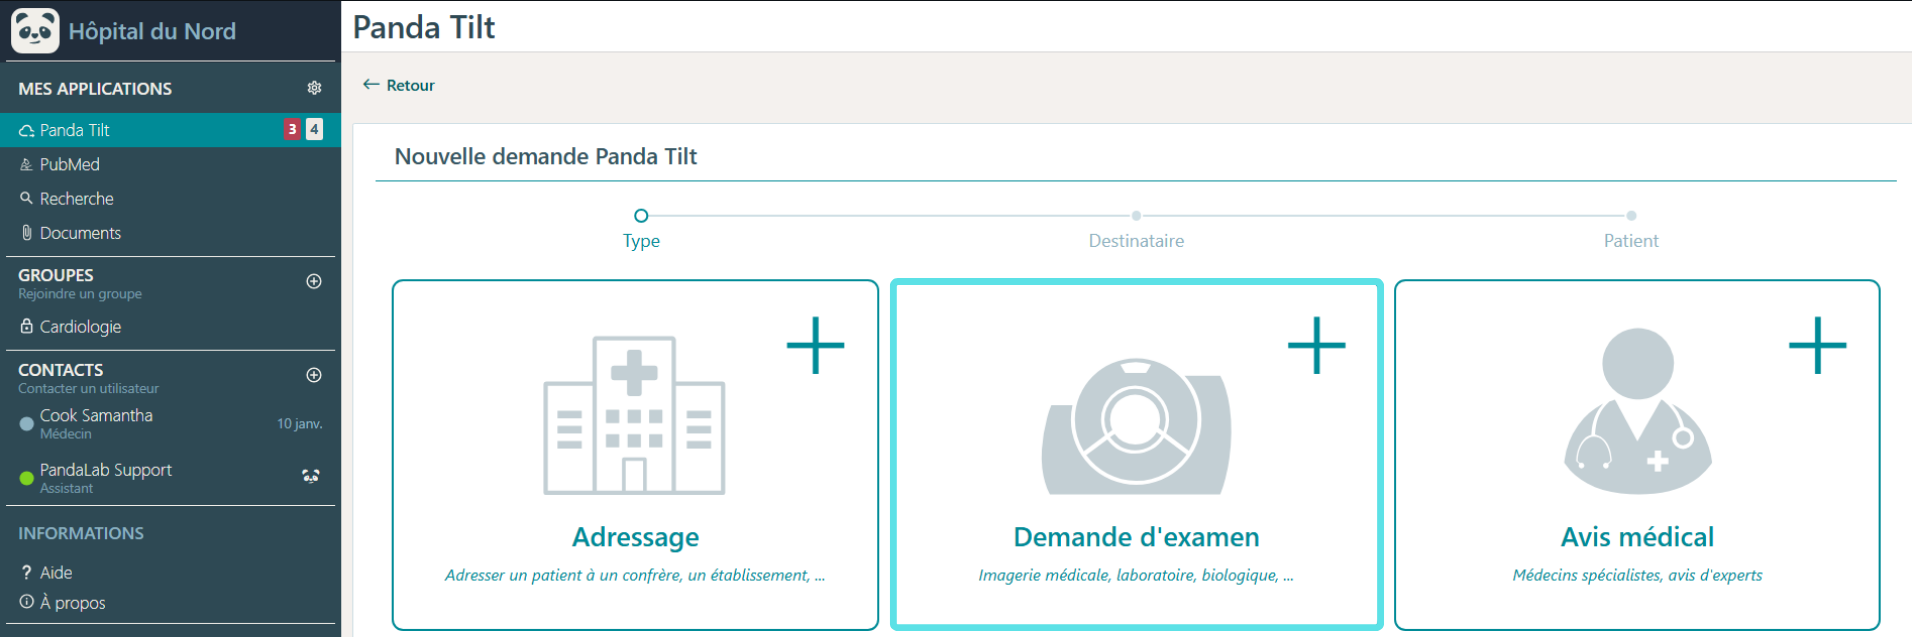Screen dimensions: 1912x638
Task: Click Hôpital du Nord title
Action: [x=152, y=31]
